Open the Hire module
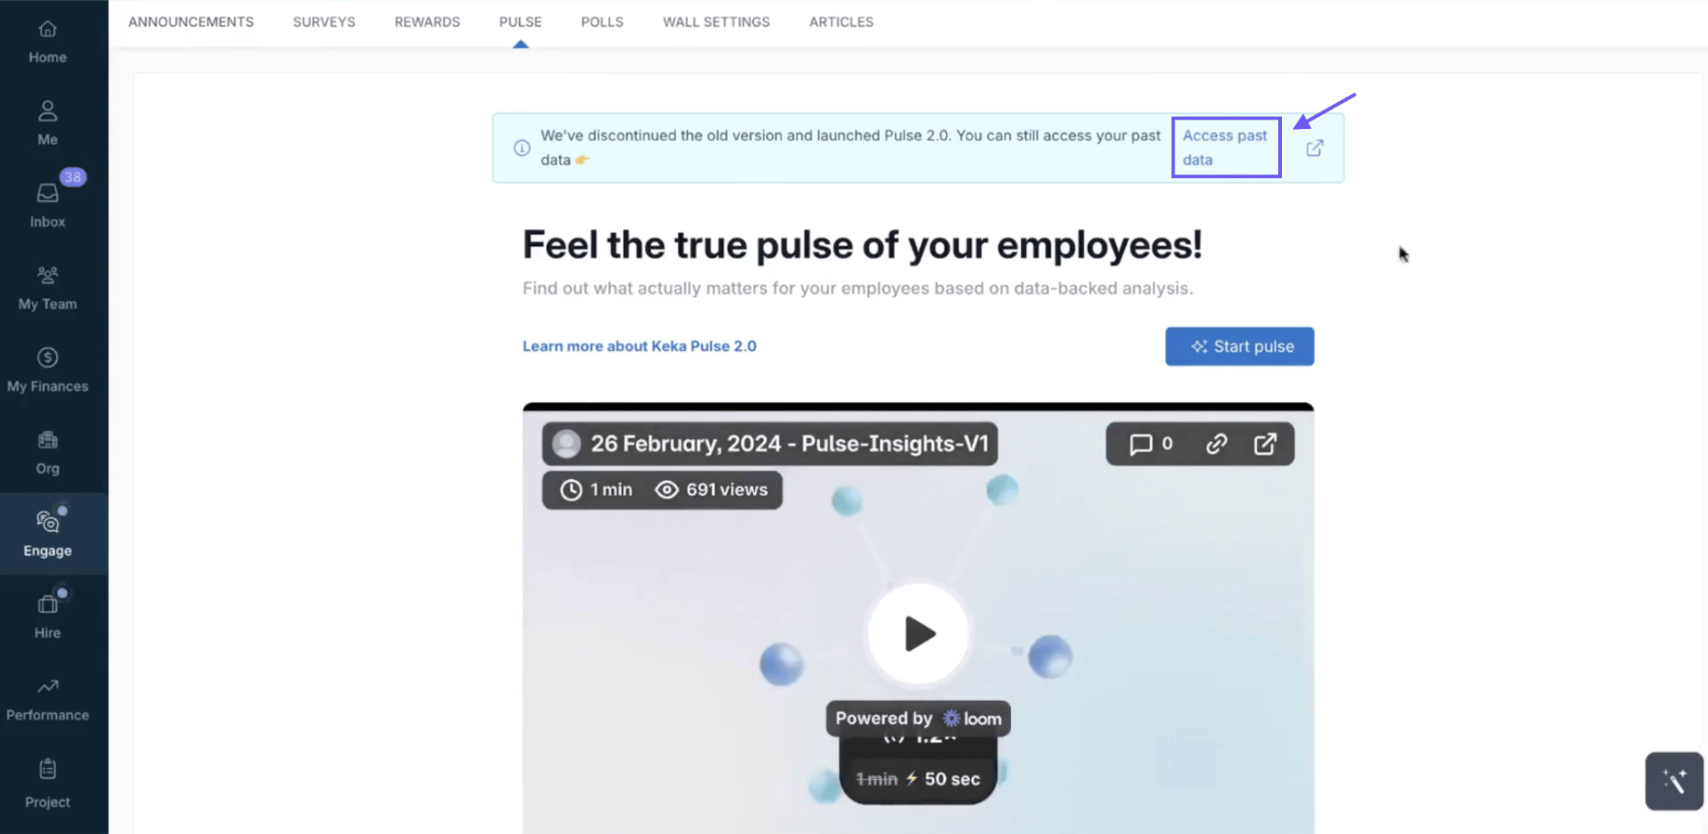Image resolution: width=1708 pixels, height=834 pixels. (47, 616)
